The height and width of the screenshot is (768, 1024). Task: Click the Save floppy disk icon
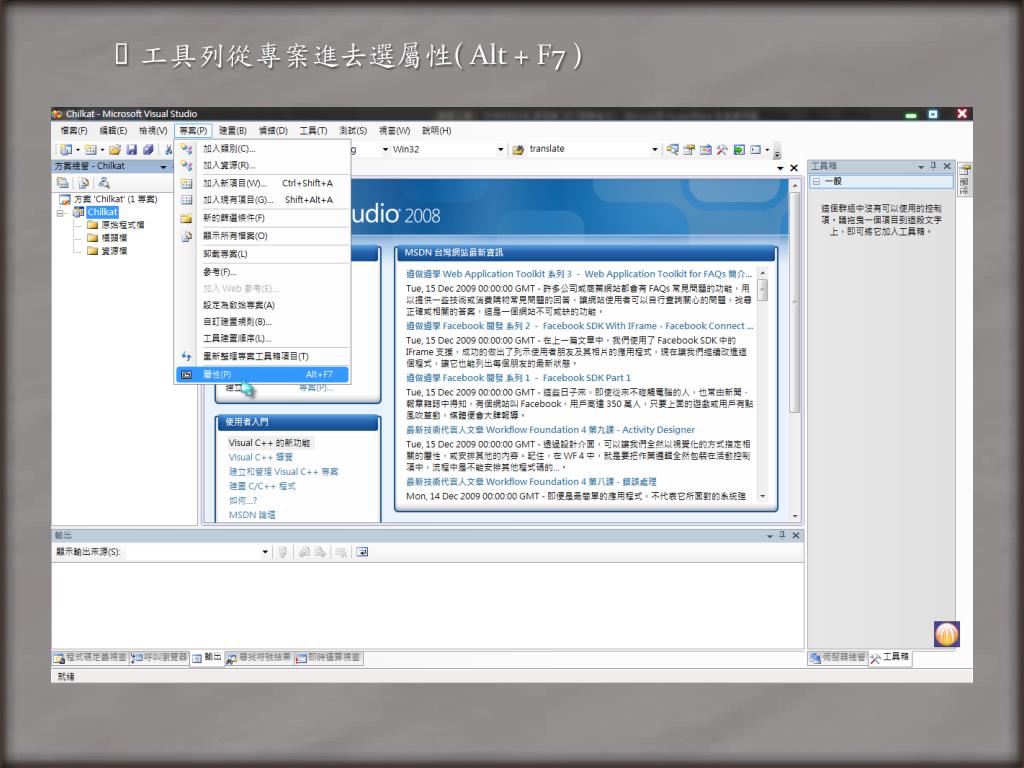[x=132, y=150]
